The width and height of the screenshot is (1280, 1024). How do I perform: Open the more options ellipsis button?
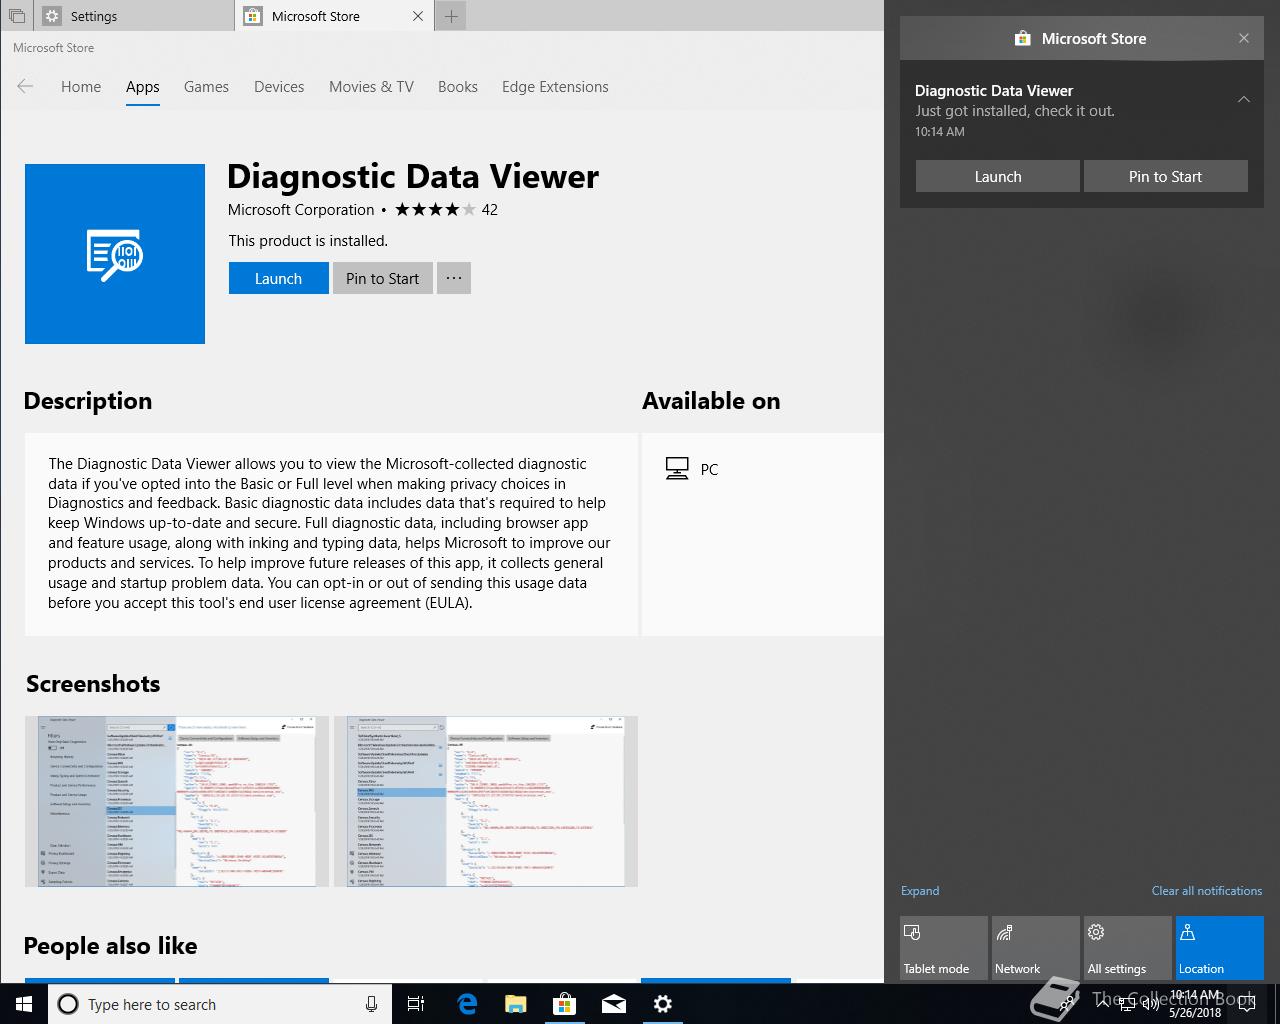(454, 278)
